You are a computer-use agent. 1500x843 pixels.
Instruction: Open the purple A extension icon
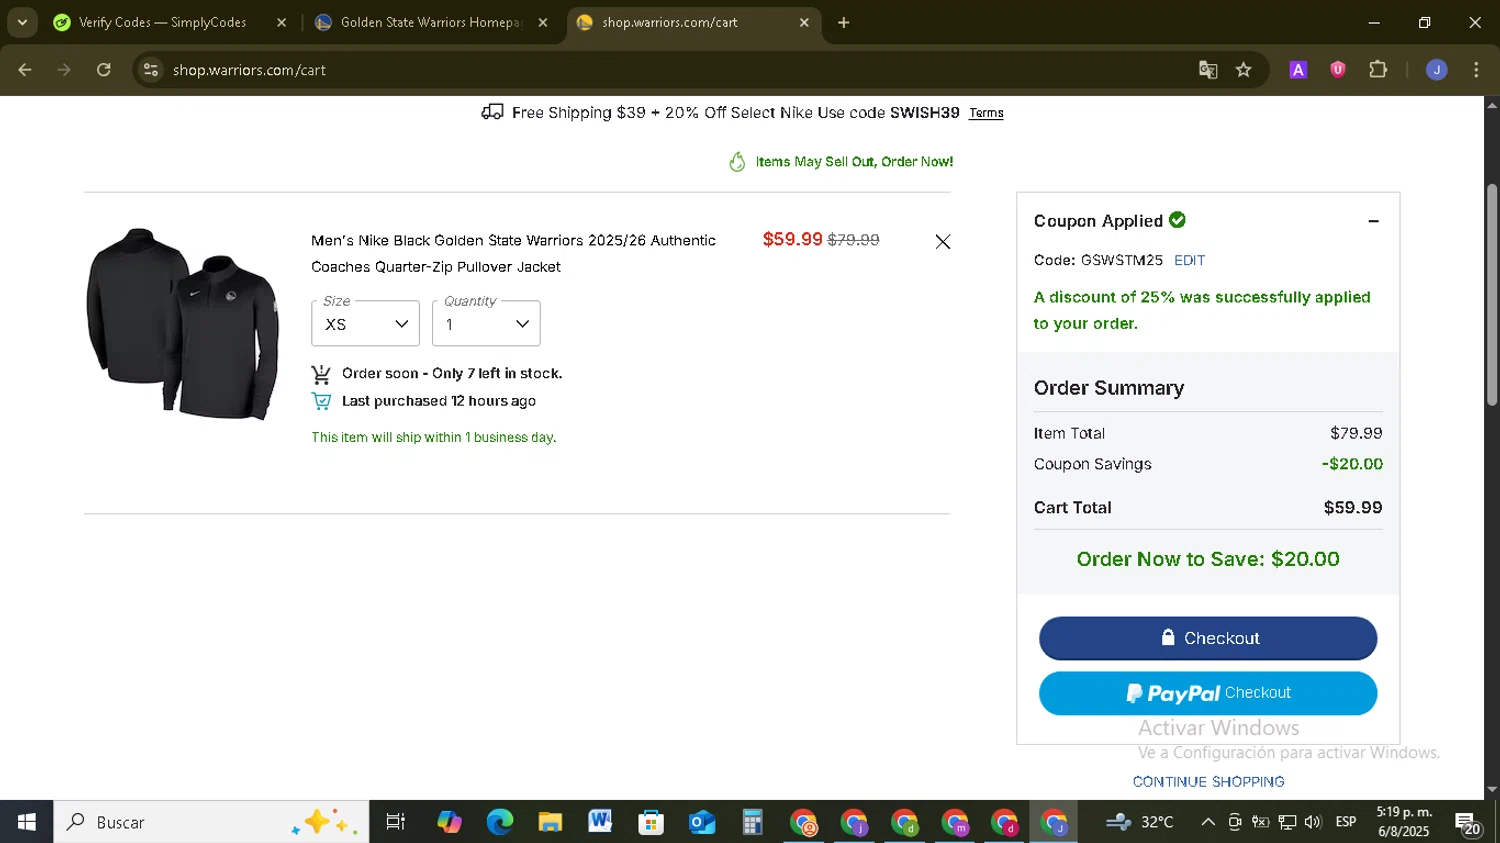tap(1298, 70)
